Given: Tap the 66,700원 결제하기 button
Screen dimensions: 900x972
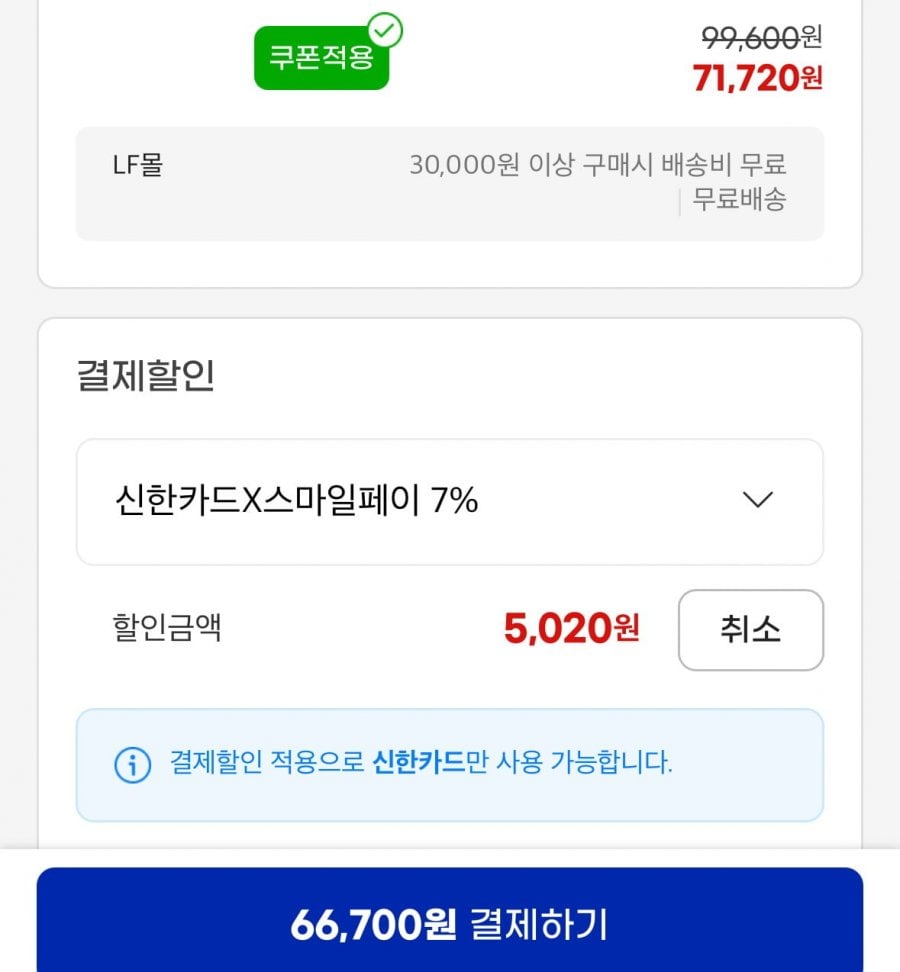Looking at the screenshot, I should (449, 925).
